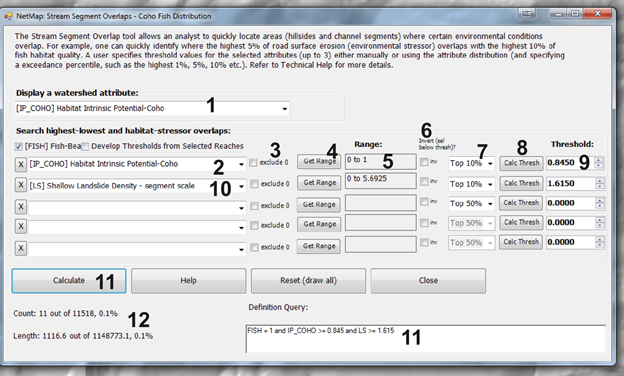Toggle inv checkbox in fifth attribute row
Image resolution: width=624 pixels, height=376 pixels.
[x=424, y=242]
